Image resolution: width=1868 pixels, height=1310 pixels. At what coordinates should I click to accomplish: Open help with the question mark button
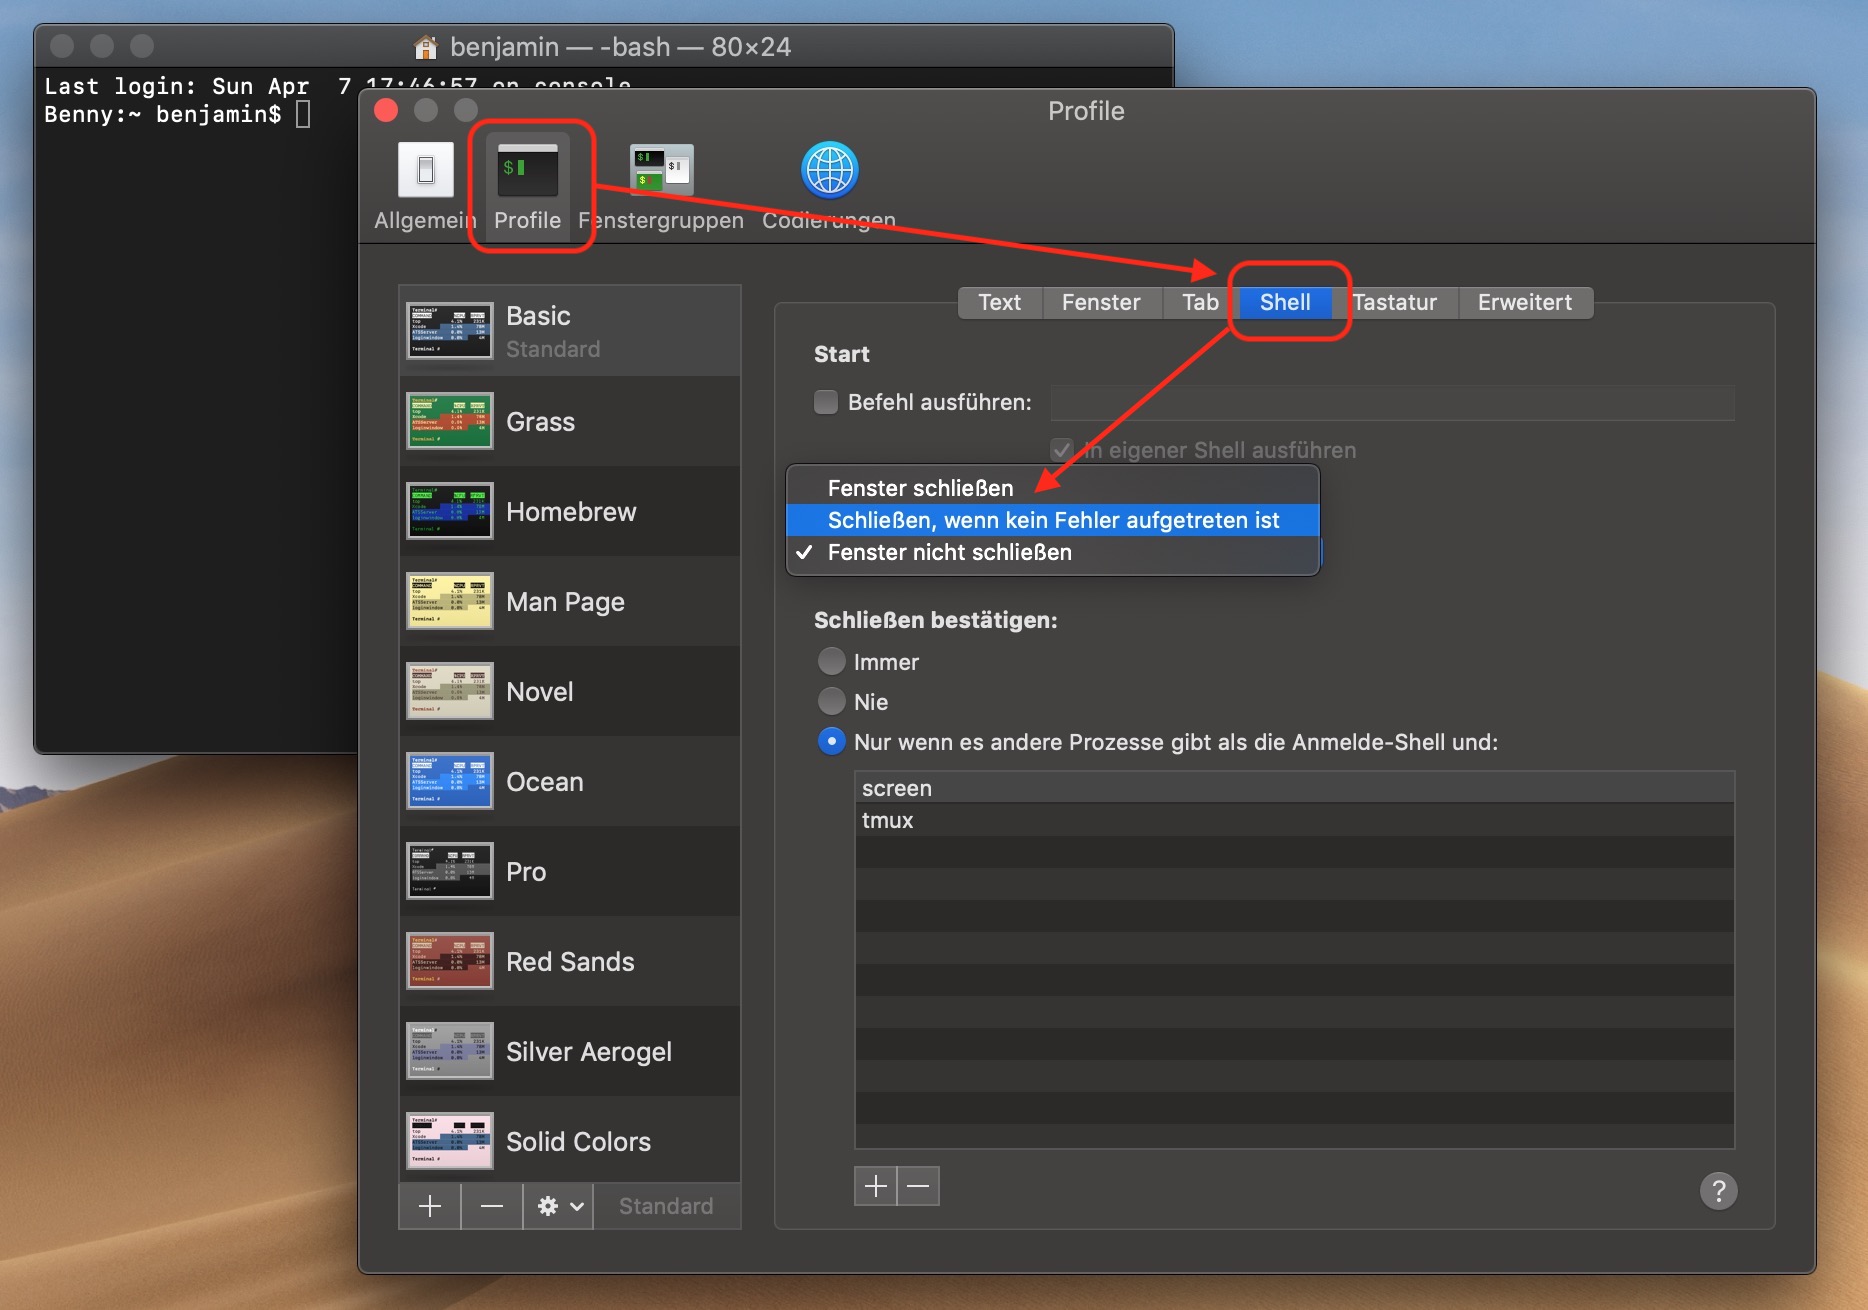click(1718, 1190)
